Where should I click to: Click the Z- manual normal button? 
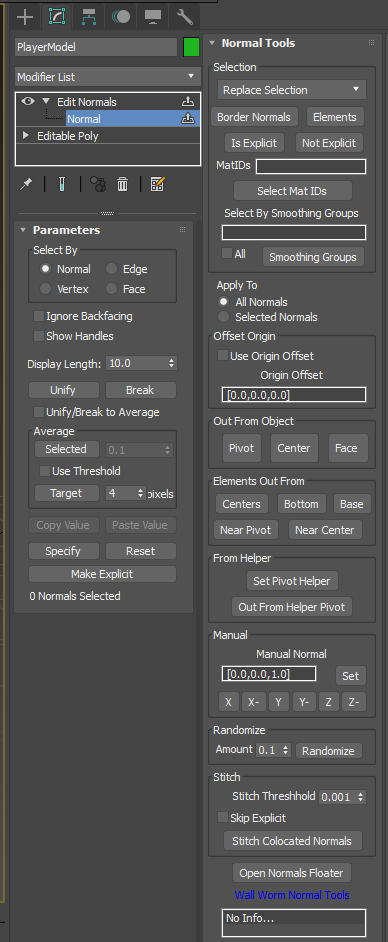(354, 702)
